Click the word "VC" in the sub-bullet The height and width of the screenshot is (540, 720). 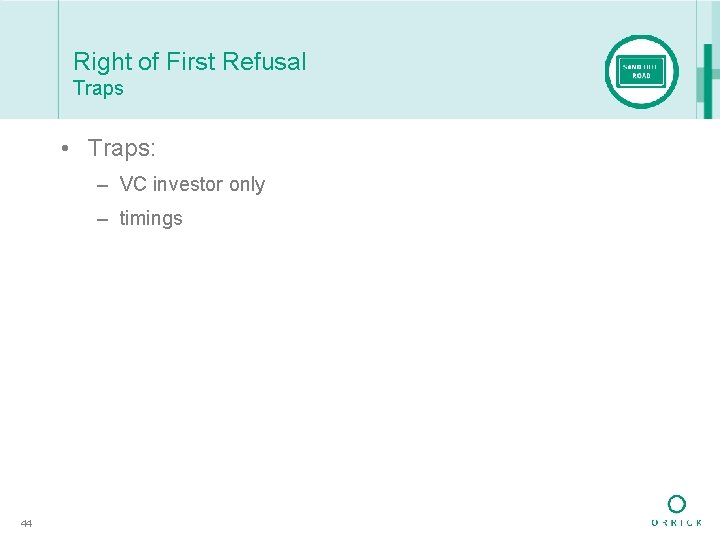[x=133, y=184]
